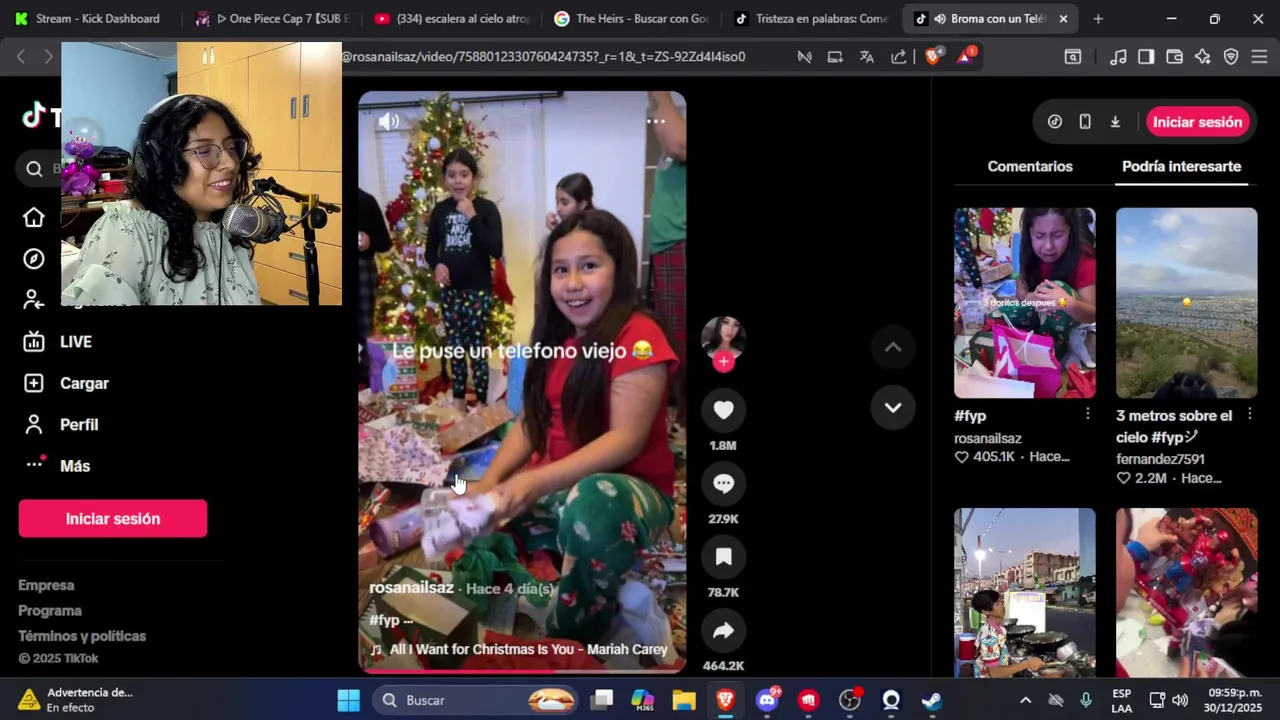1280x720 pixels.
Task: Toggle the Brave sidebar panel icon
Action: (1146, 57)
